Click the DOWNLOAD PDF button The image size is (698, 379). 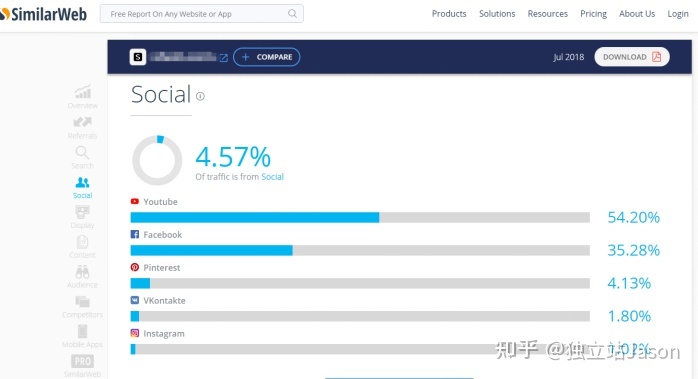632,57
